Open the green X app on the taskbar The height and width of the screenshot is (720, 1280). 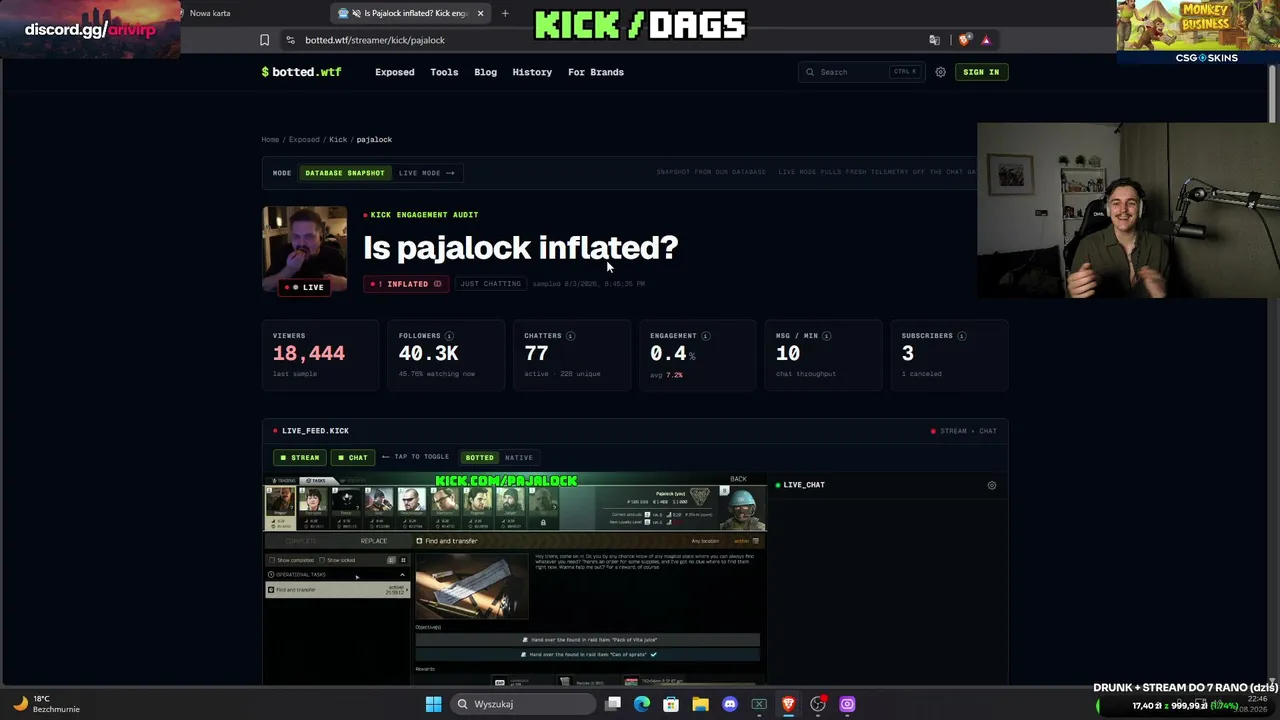point(759,704)
